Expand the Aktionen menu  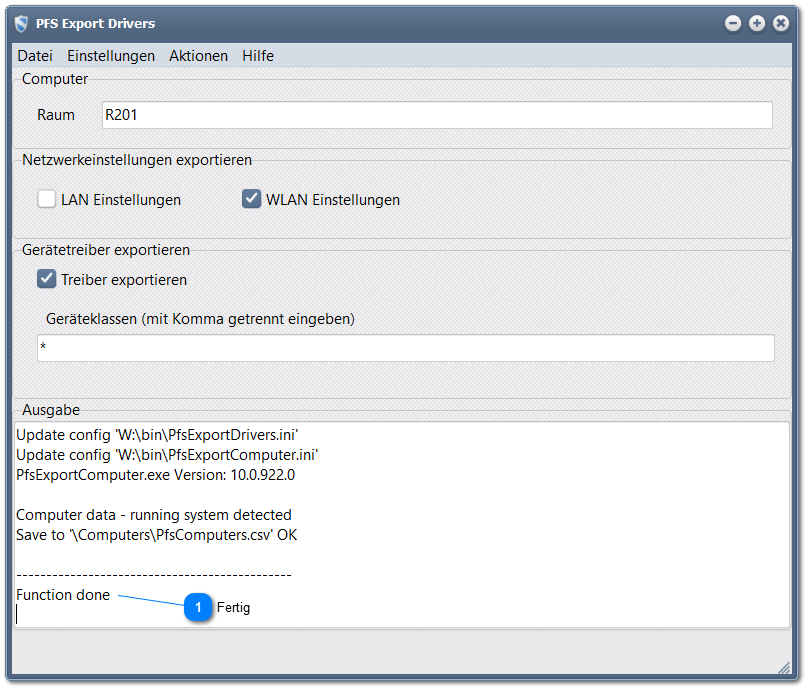[198, 56]
